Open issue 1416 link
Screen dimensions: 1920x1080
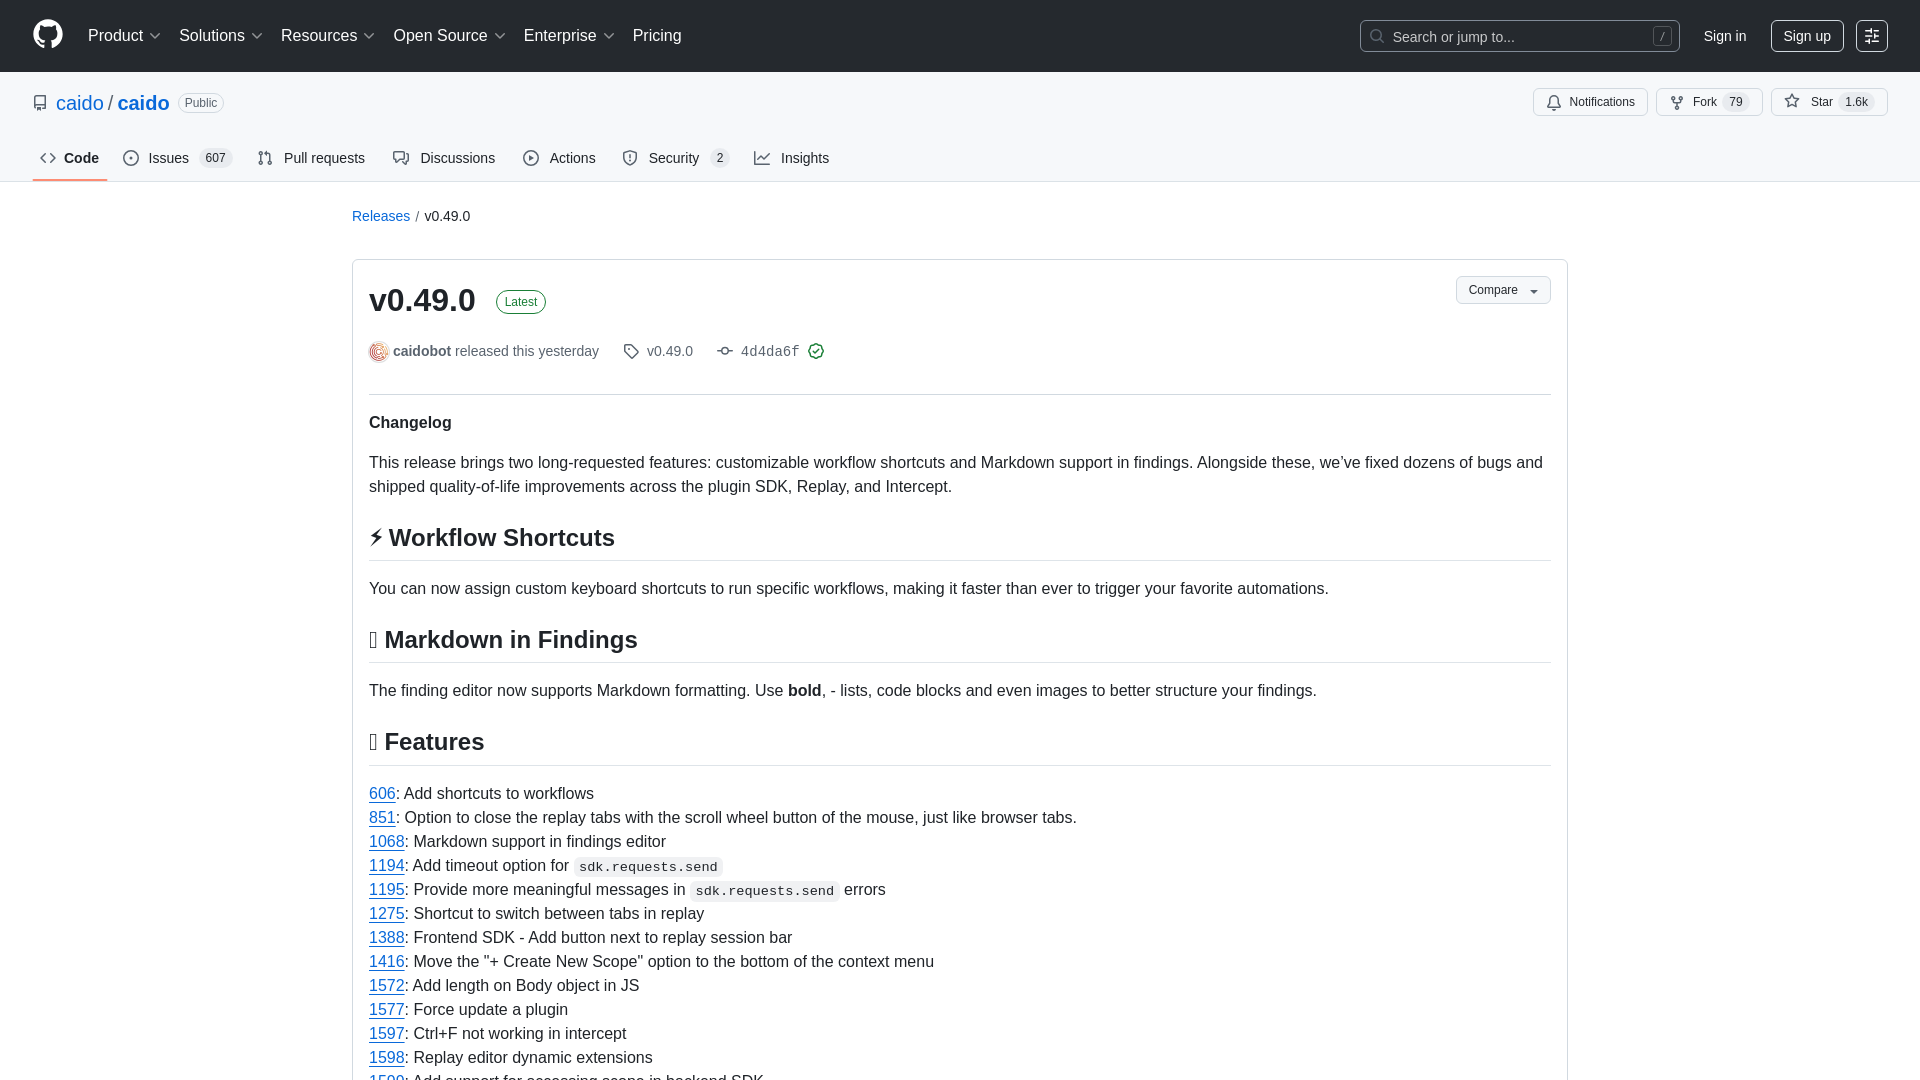[387, 962]
